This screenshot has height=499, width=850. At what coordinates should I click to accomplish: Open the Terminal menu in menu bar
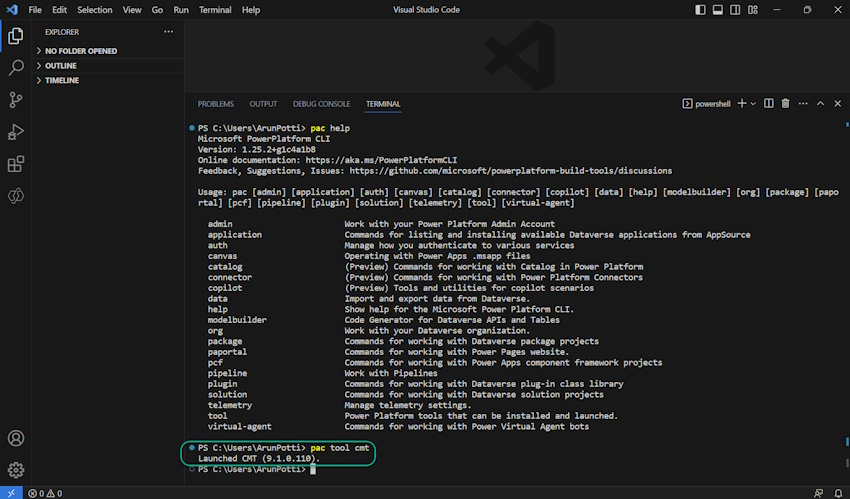[215, 10]
